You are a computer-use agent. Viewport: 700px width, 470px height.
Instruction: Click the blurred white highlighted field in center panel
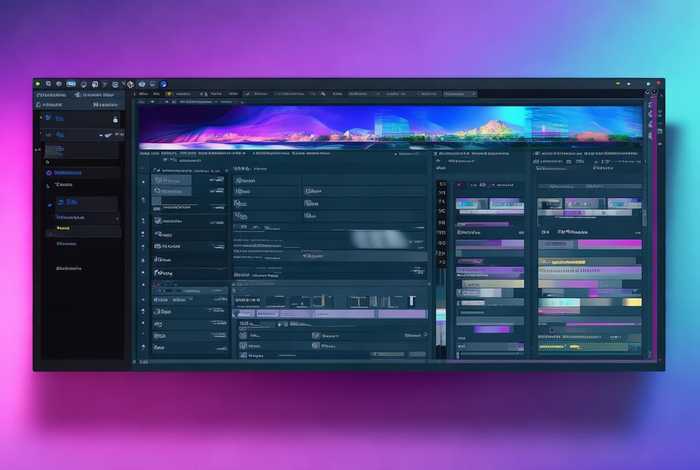377,240
